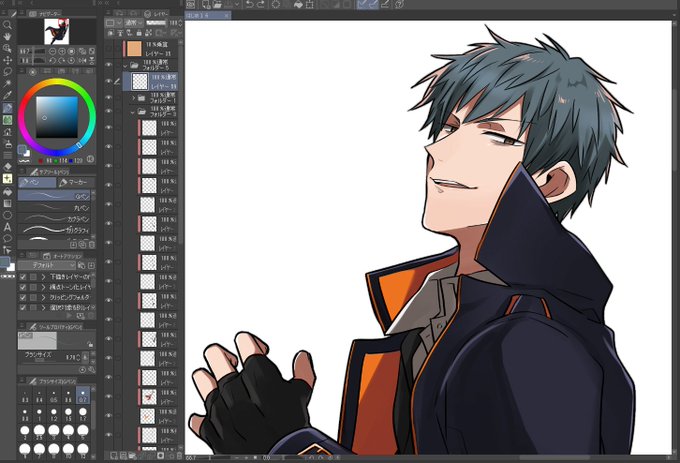Select the Layer panel tab
Screen dimensions: 680x463
157,14
